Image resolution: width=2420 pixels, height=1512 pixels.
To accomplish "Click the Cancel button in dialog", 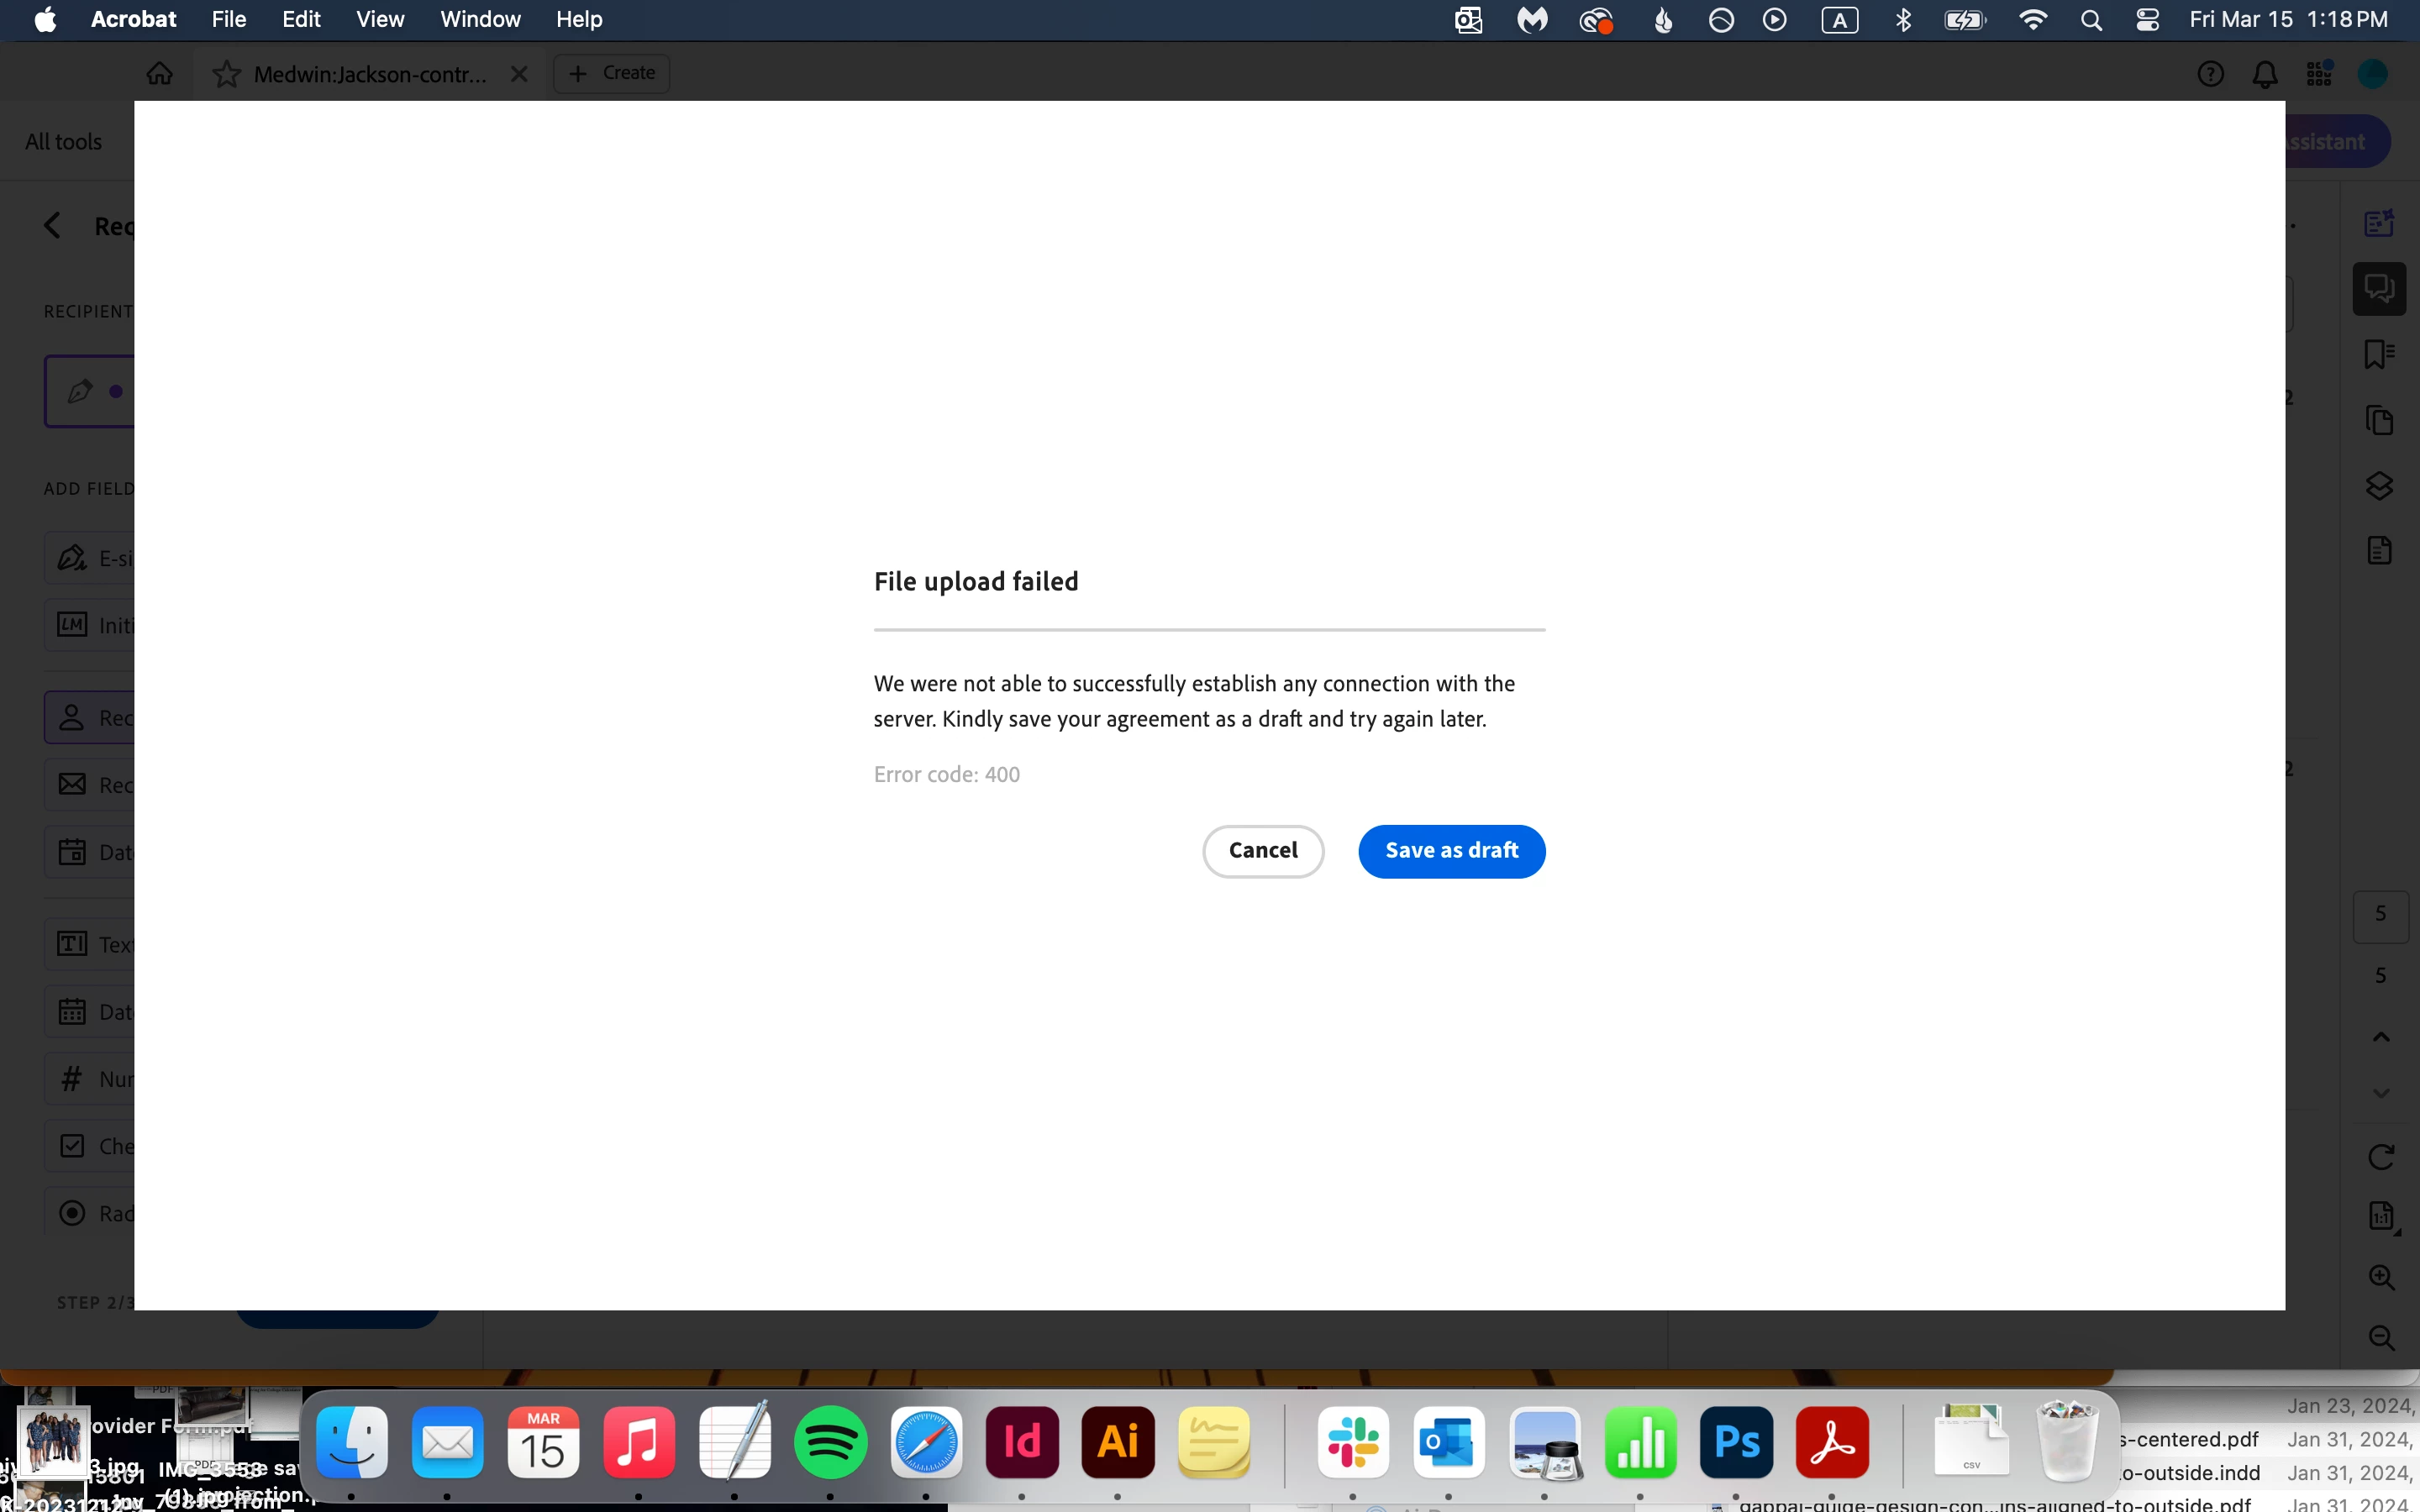I will click(1263, 851).
